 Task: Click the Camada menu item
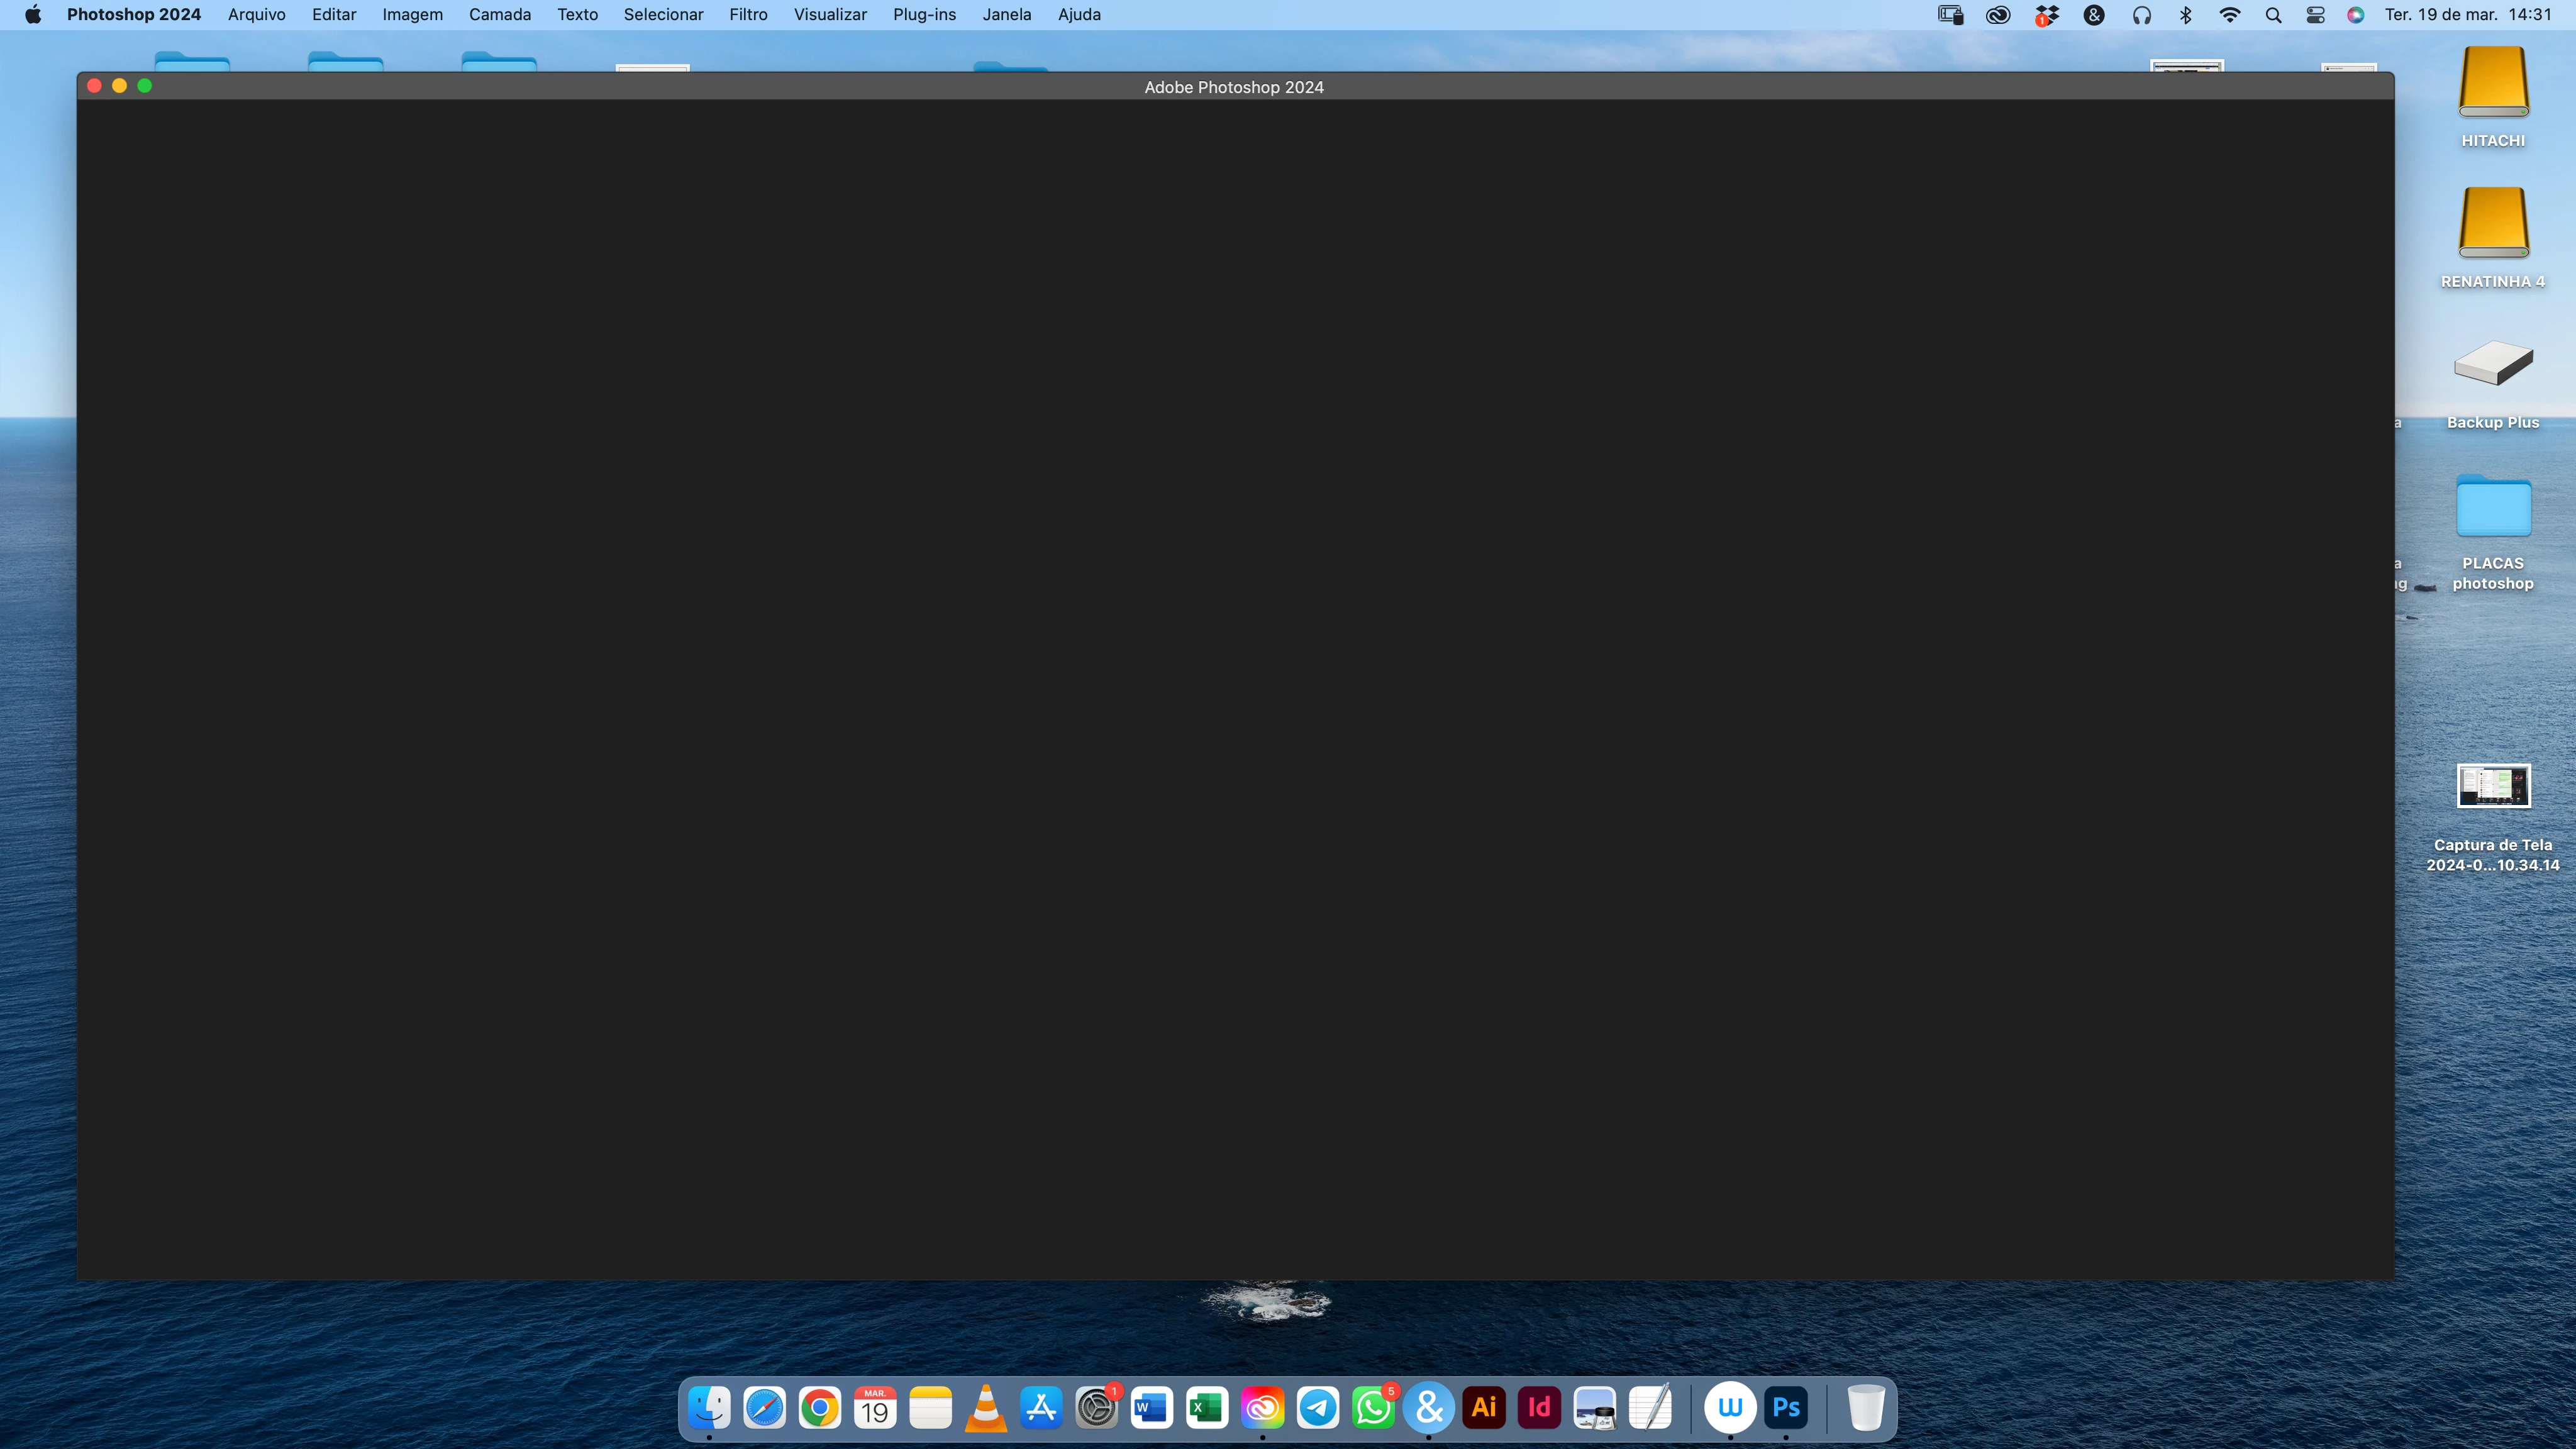pos(499,15)
